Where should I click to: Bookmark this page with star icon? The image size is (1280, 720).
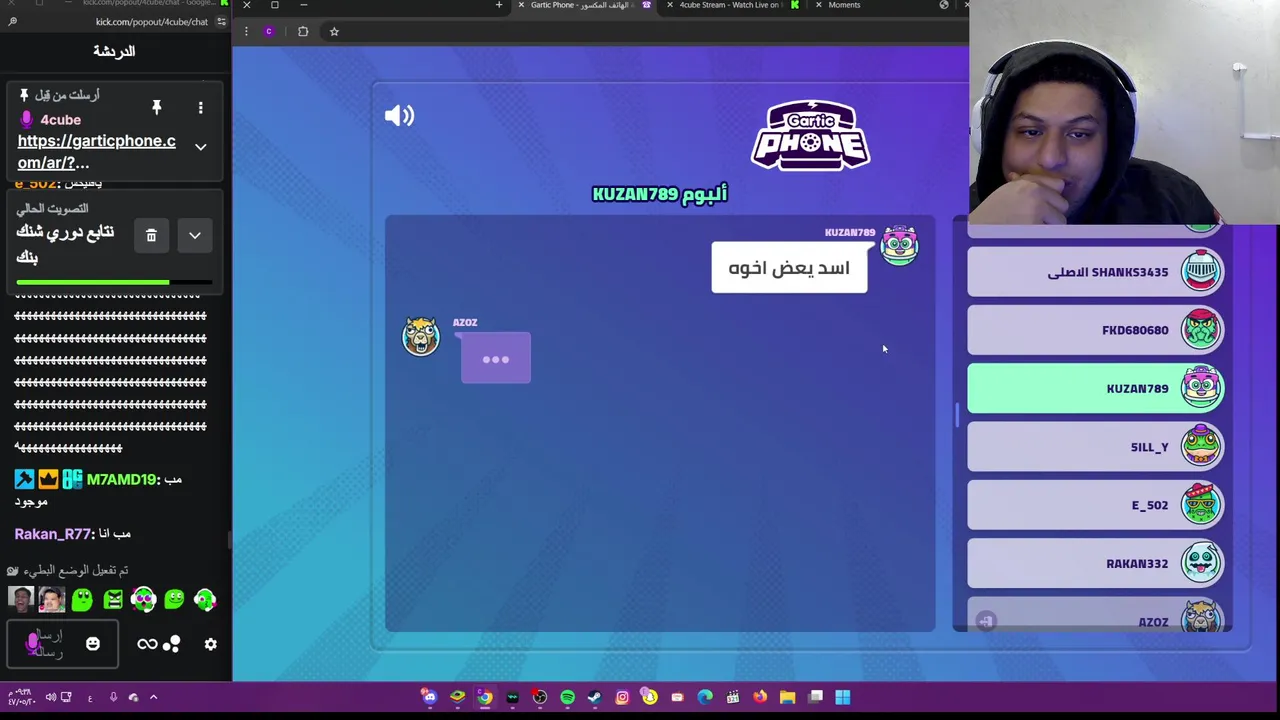(x=334, y=31)
